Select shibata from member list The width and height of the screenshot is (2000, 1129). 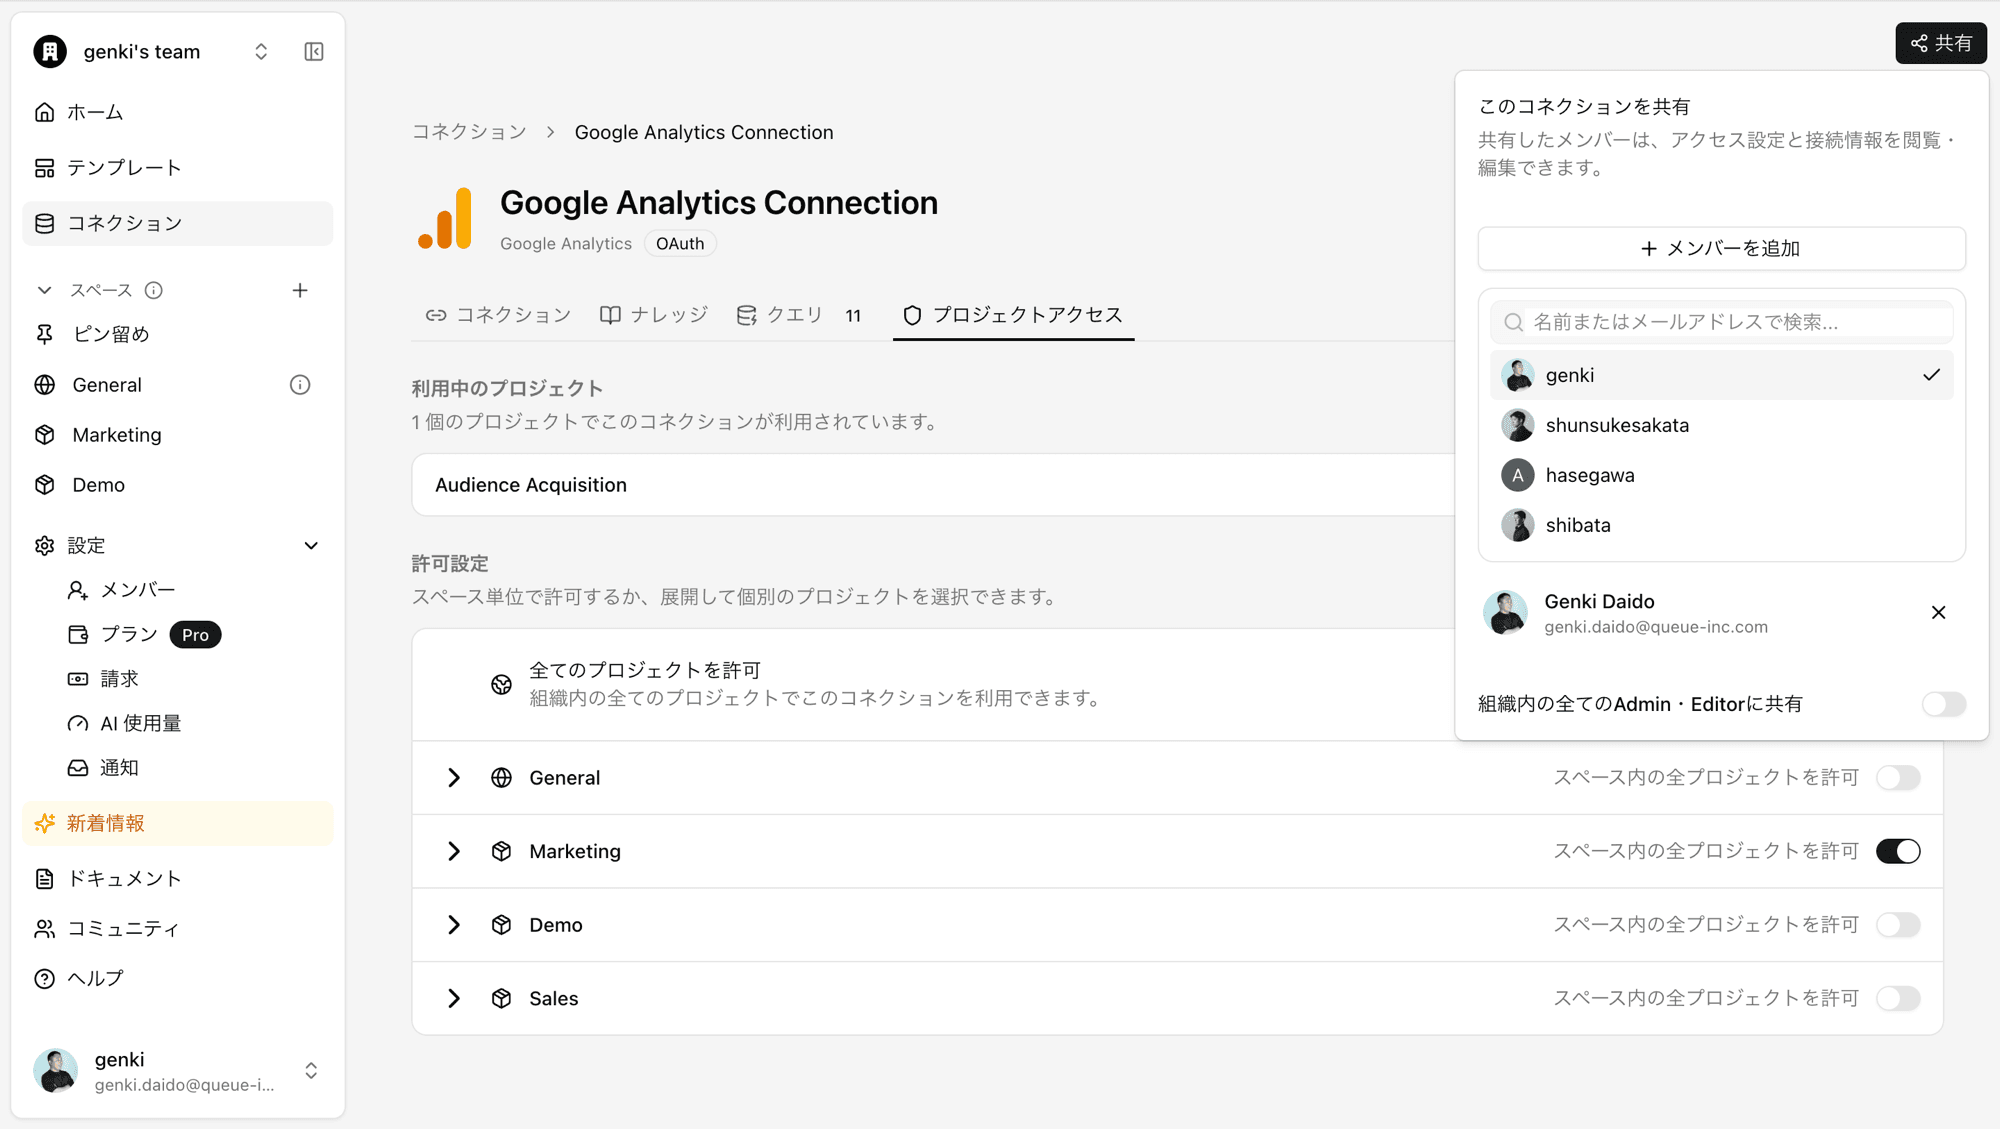pyautogui.click(x=1721, y=525)
